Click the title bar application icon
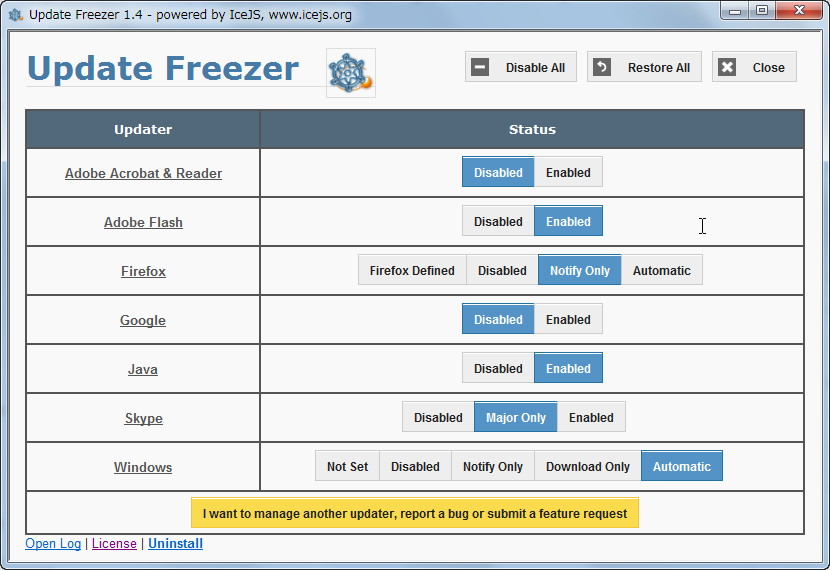This screenshot has height=570, width=830. click(15, 14)
